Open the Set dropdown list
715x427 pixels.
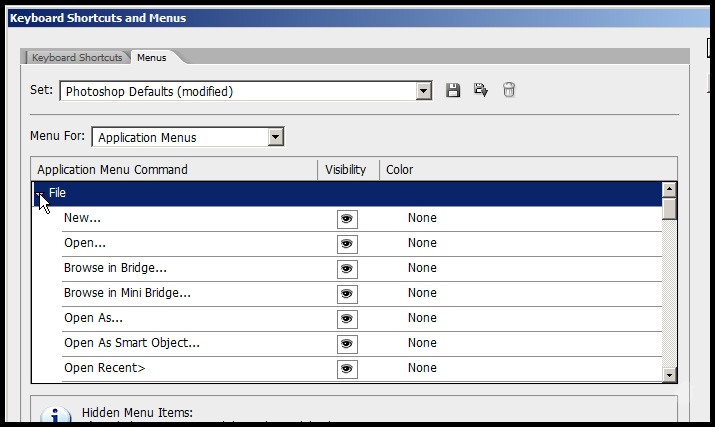coord(424,91)
